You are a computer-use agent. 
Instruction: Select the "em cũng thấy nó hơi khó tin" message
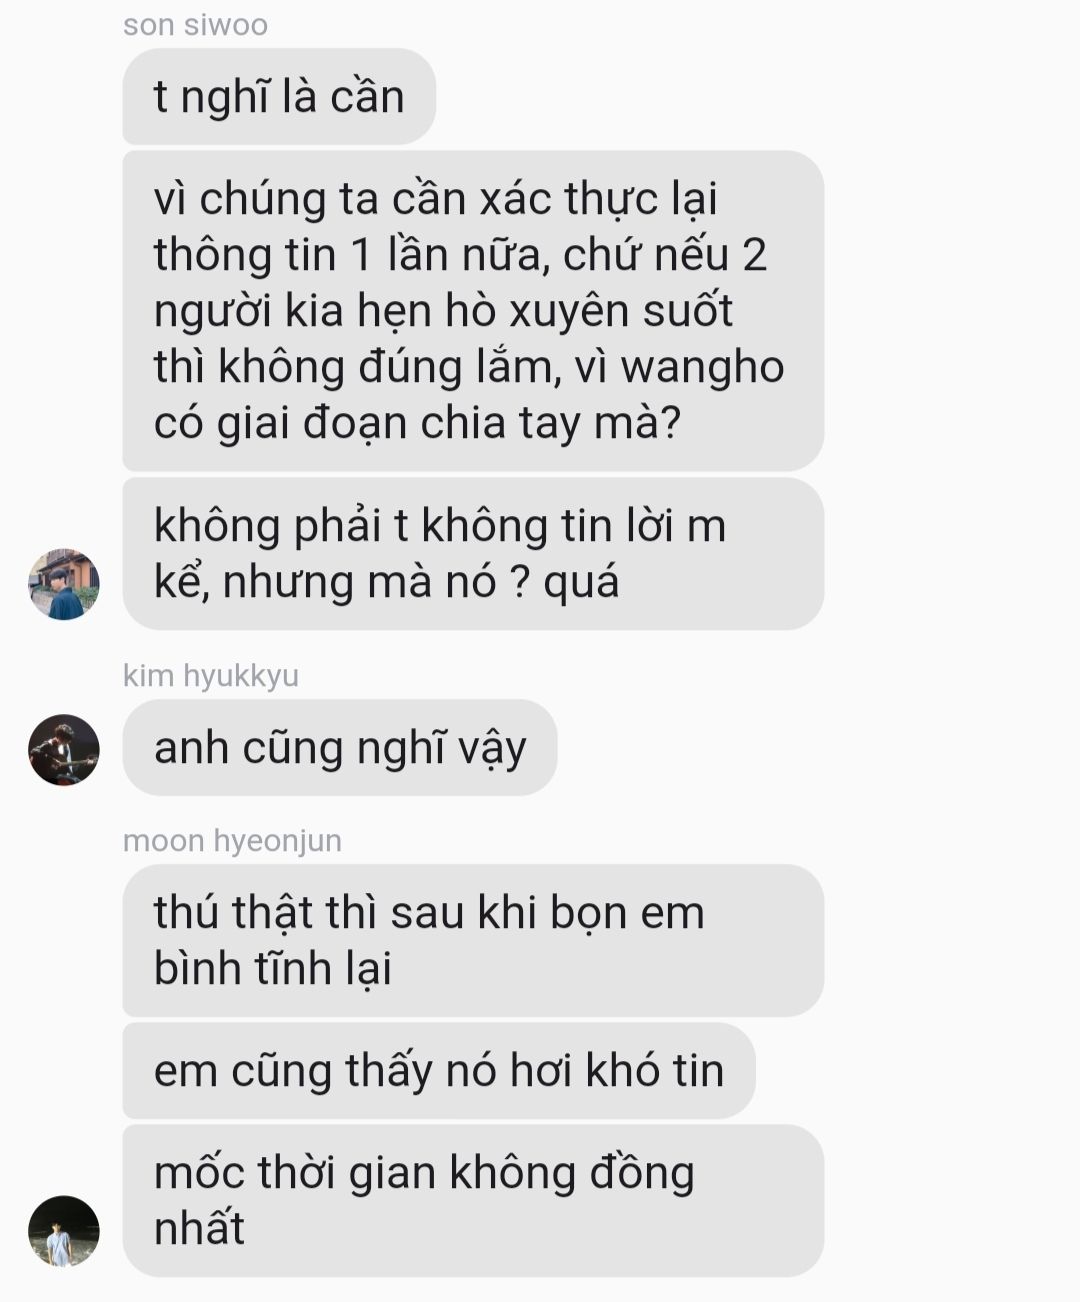(x=439, y=1070)
